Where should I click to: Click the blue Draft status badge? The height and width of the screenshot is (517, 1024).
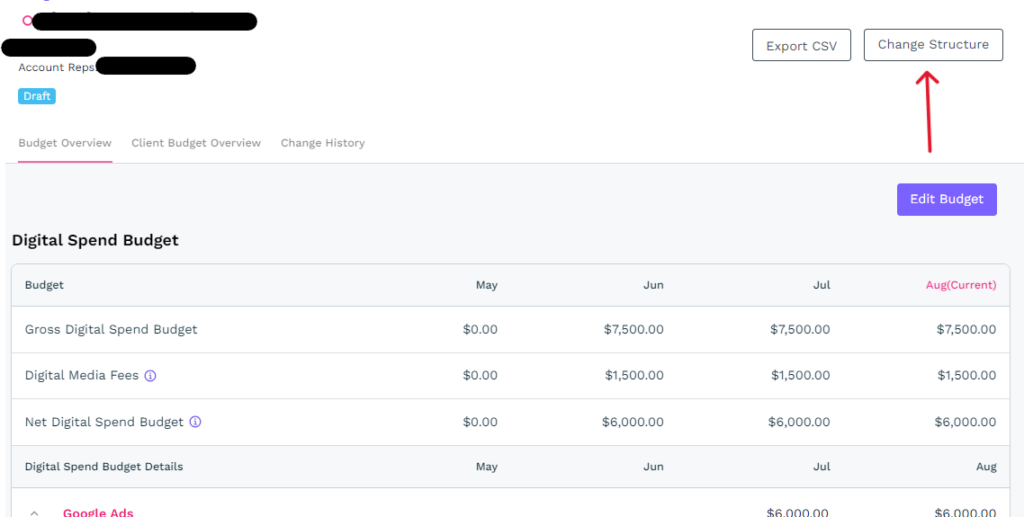pos(37,96)
